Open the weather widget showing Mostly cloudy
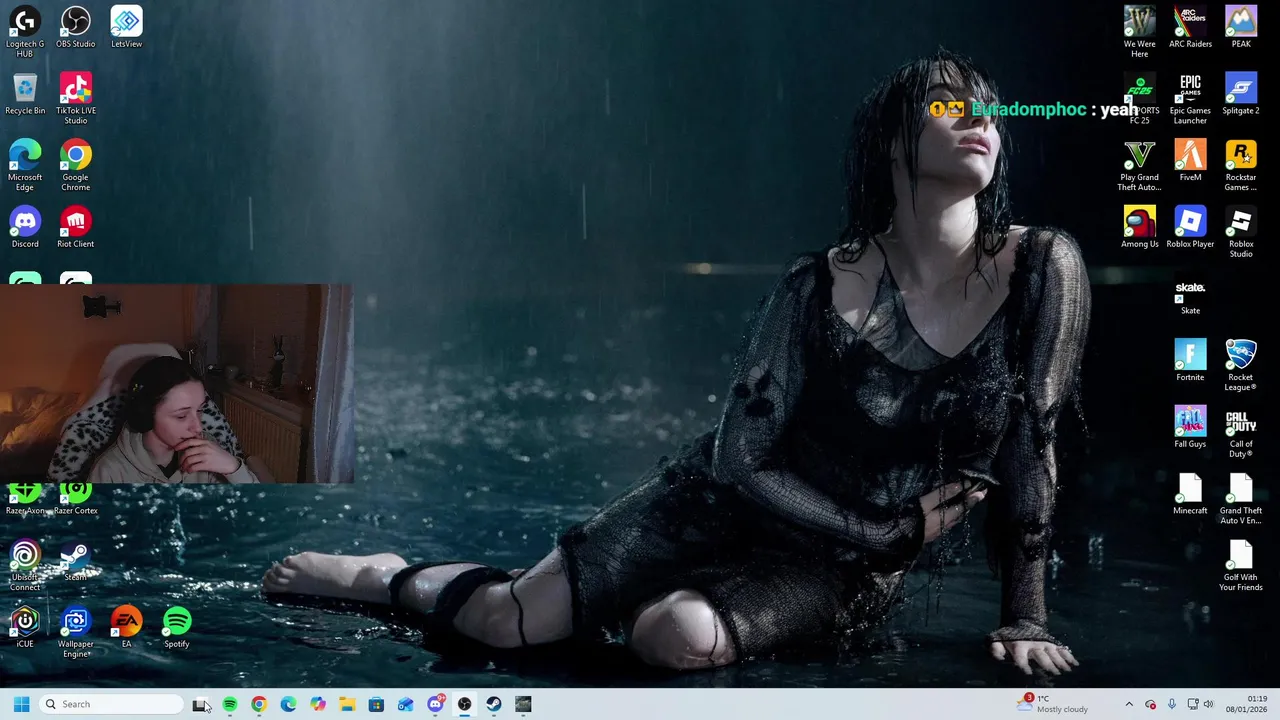 (x=1052, y=704)
